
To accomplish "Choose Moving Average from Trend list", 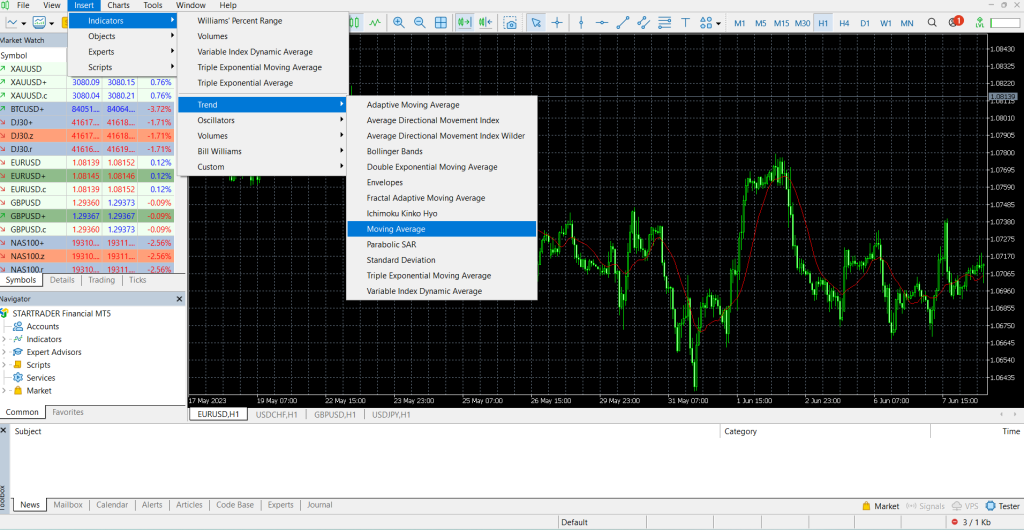I will [441, 229].
